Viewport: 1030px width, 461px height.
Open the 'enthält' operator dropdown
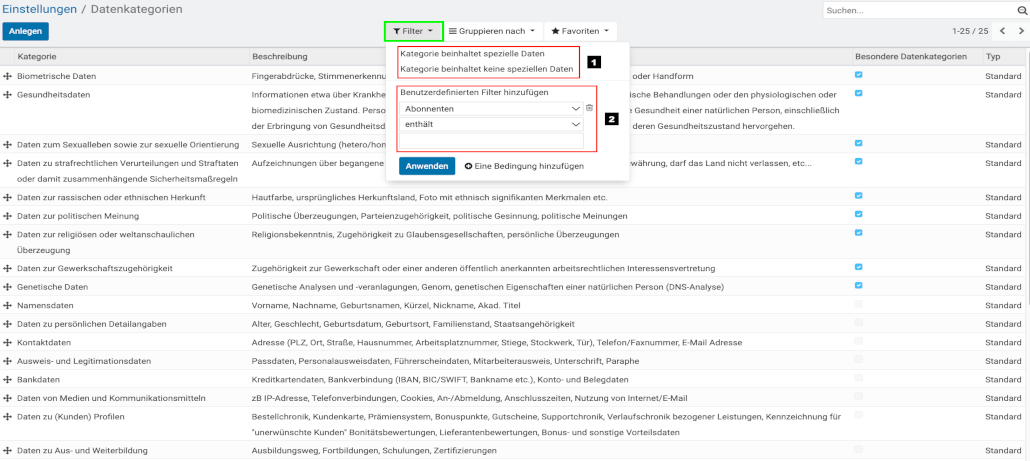tap(490, 125)
